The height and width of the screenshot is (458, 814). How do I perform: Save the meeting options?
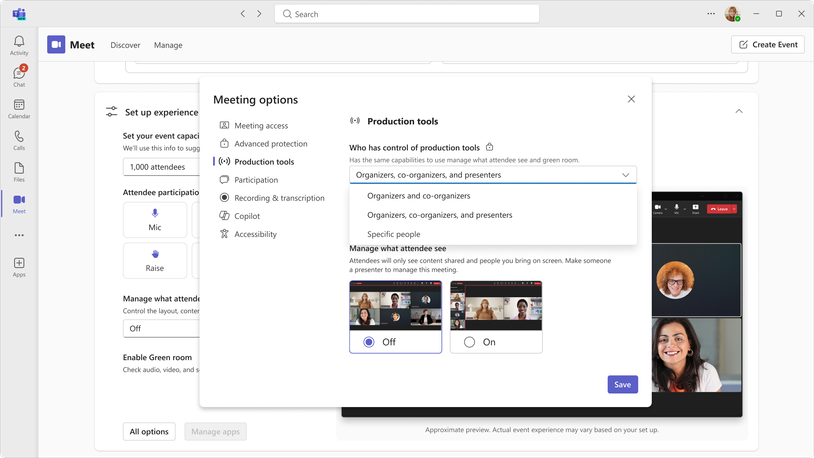622,384
